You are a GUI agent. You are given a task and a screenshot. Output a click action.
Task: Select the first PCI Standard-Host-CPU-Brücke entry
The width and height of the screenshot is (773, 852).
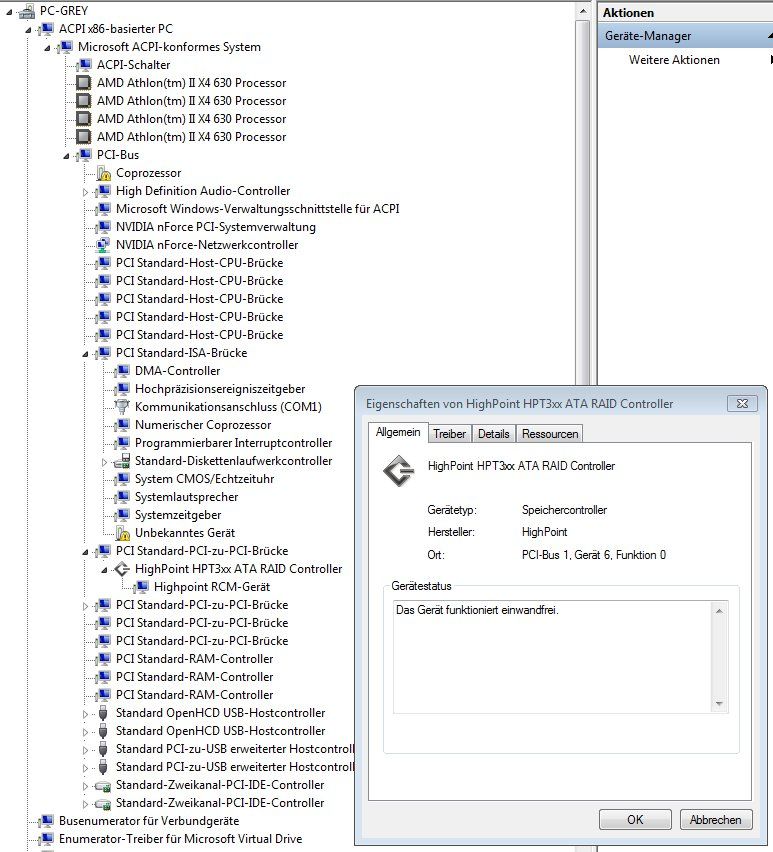click(199, 263)
